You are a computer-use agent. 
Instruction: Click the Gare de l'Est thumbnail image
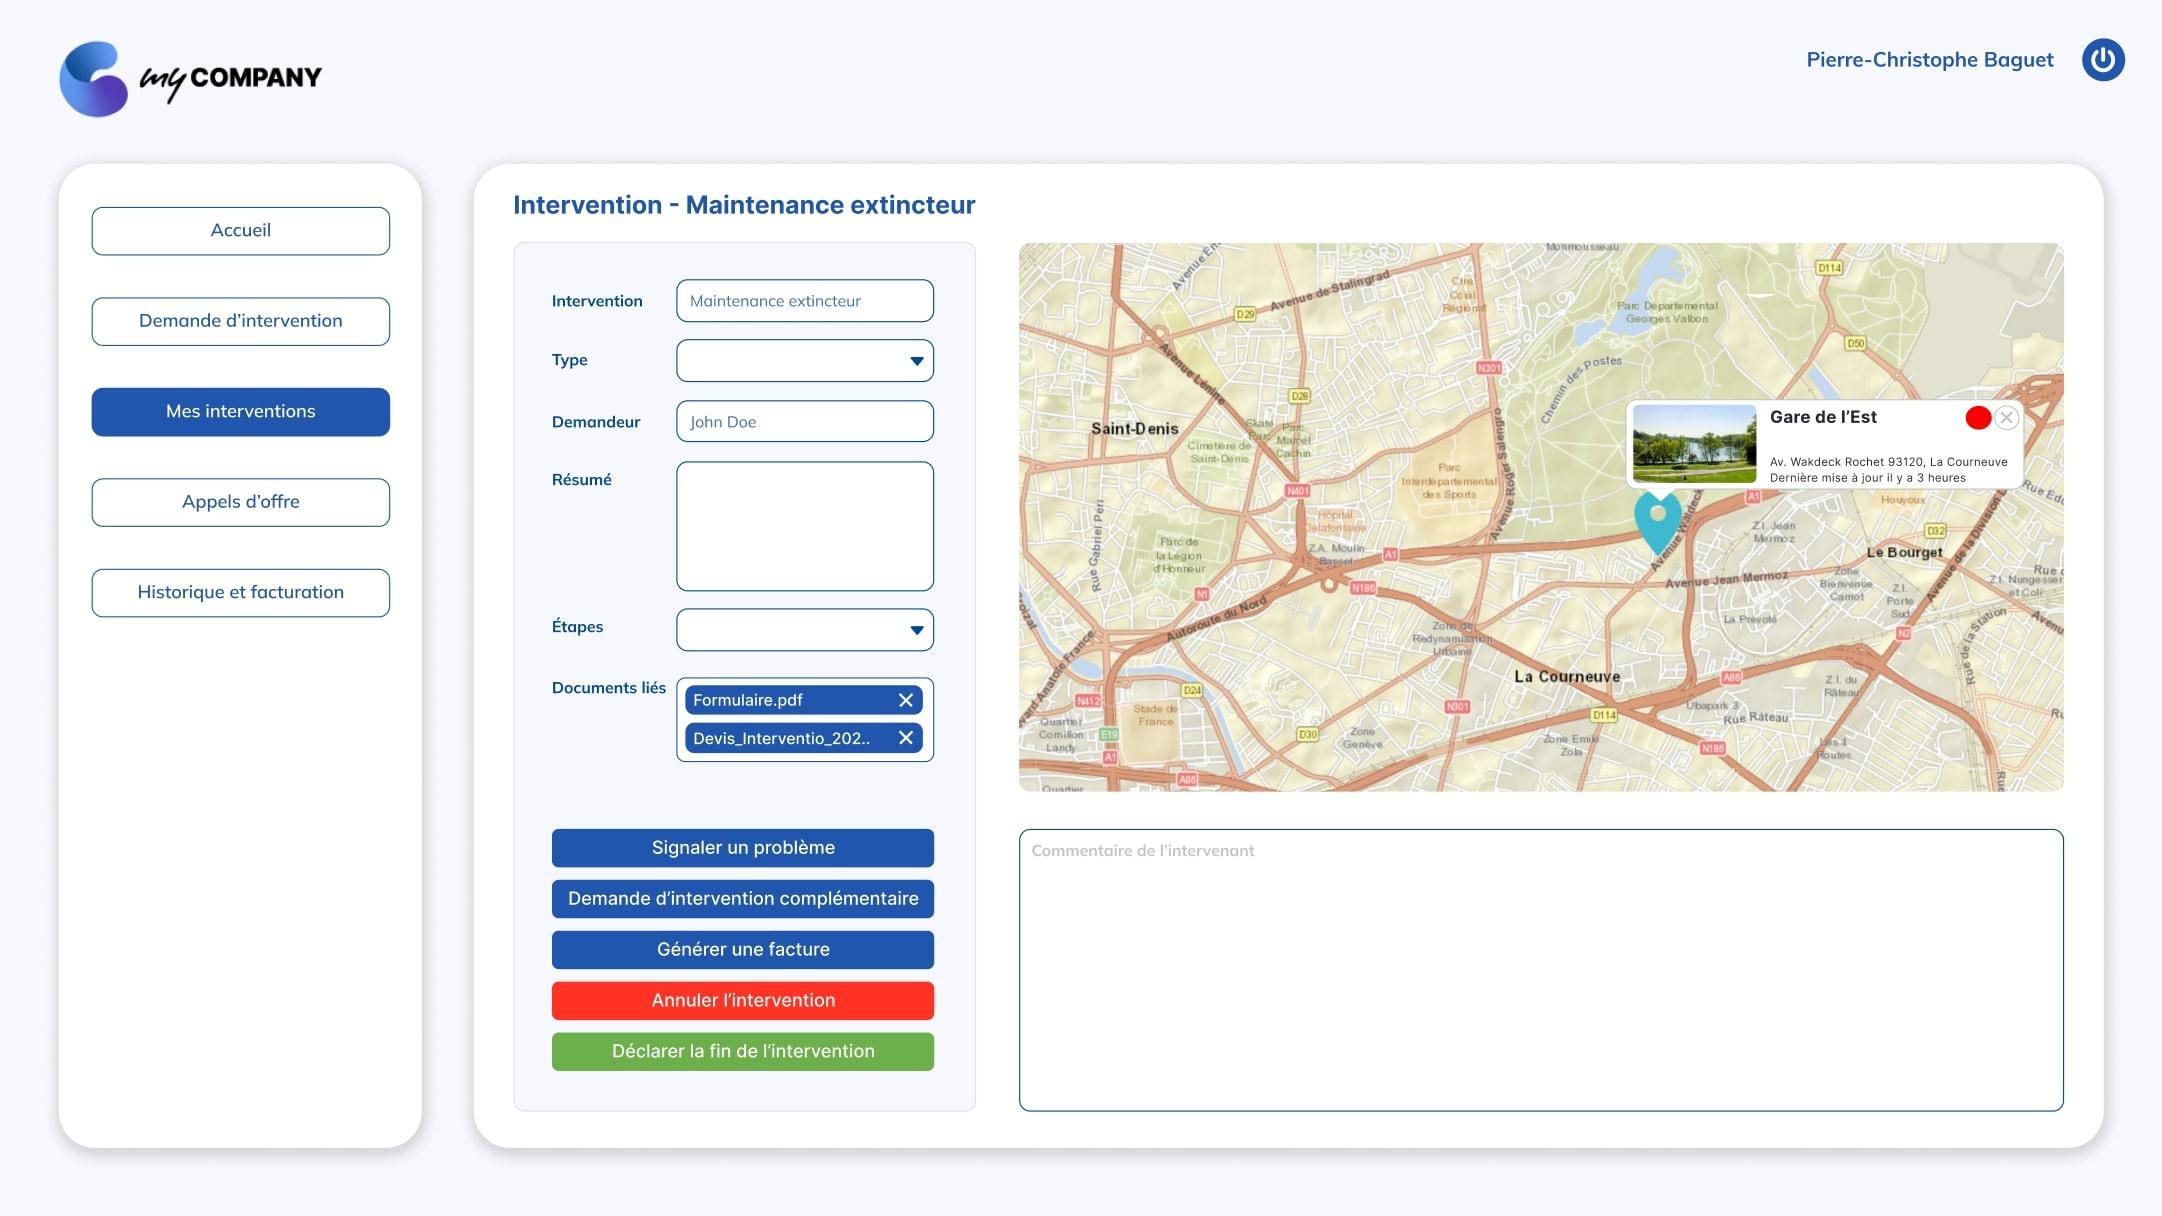[x=1693, y=442]
